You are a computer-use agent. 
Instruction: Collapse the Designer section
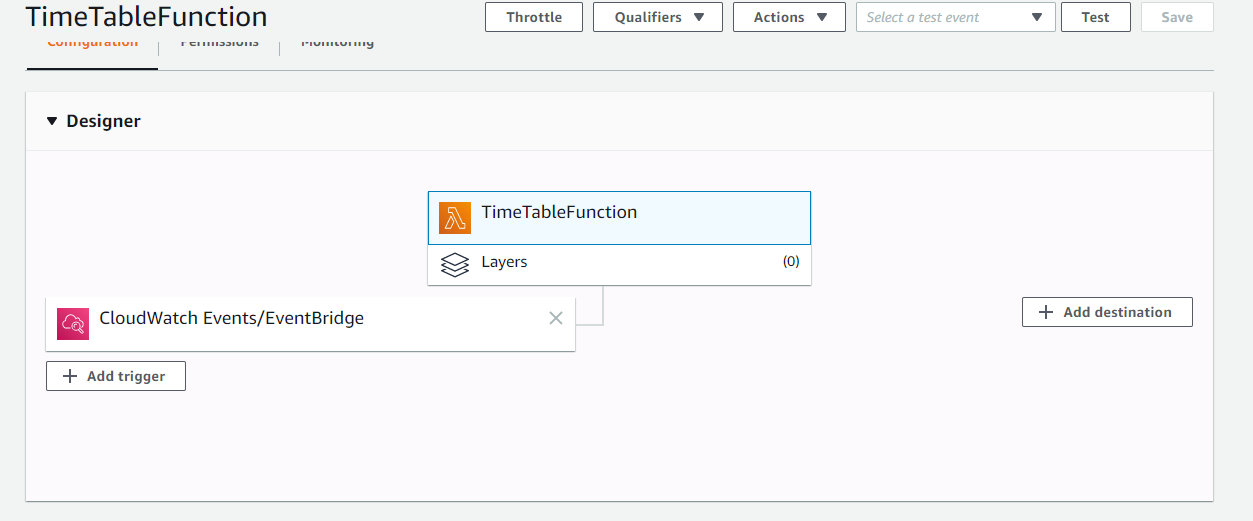pyautogui.click(x=53, y=121)
